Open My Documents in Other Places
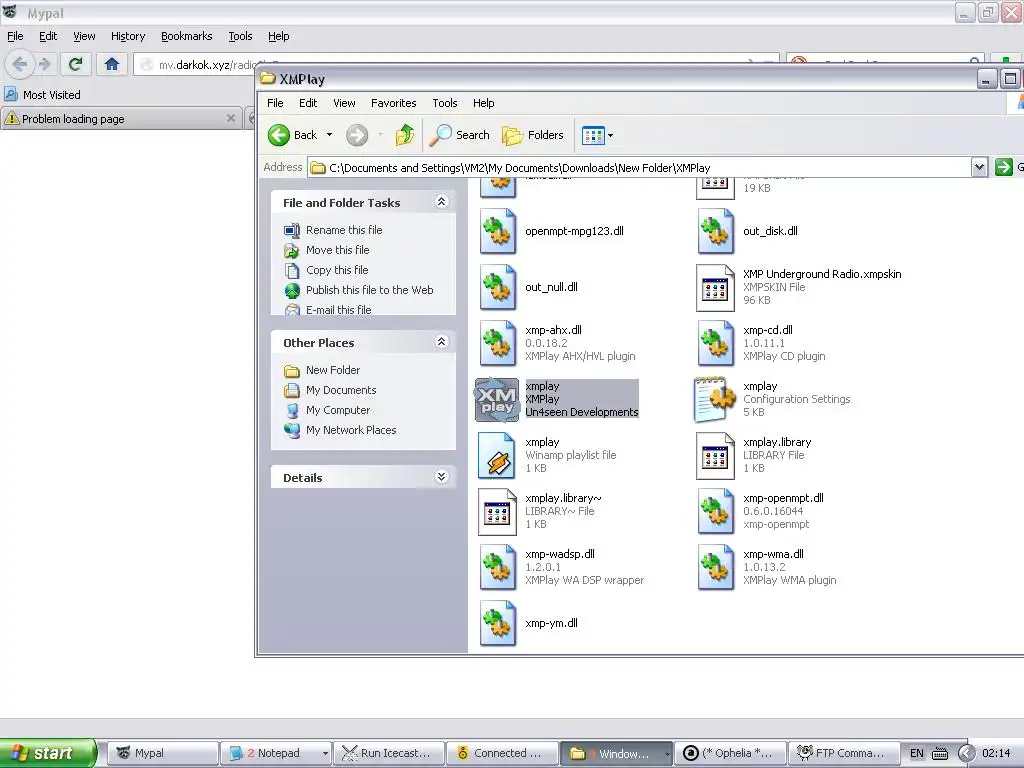 tap(341, 391)
